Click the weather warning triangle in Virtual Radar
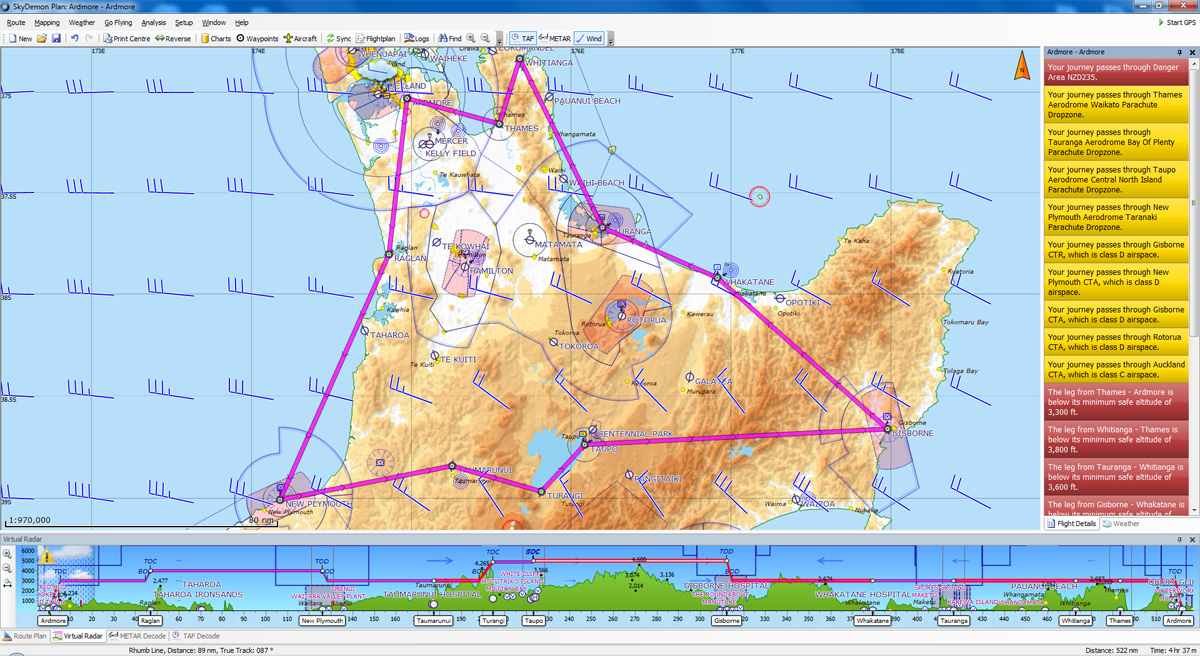 [x=47, y=554]
